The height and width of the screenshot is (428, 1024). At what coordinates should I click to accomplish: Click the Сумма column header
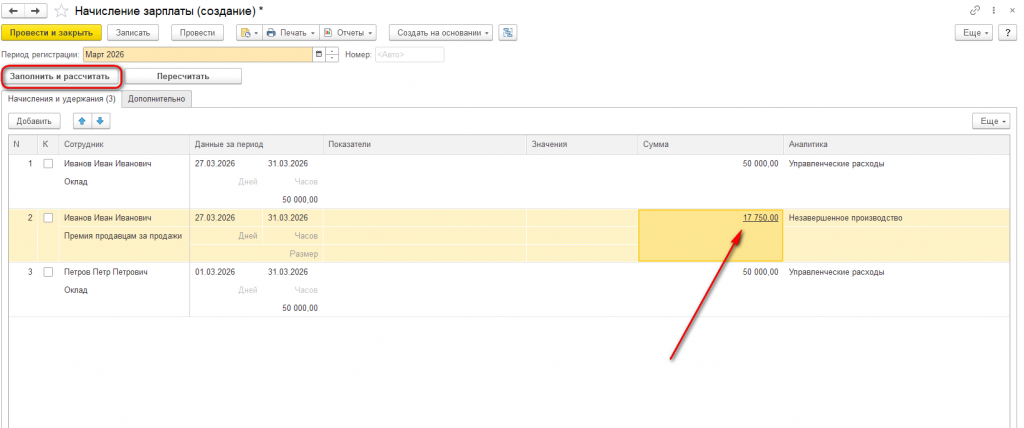pos(710,144)
